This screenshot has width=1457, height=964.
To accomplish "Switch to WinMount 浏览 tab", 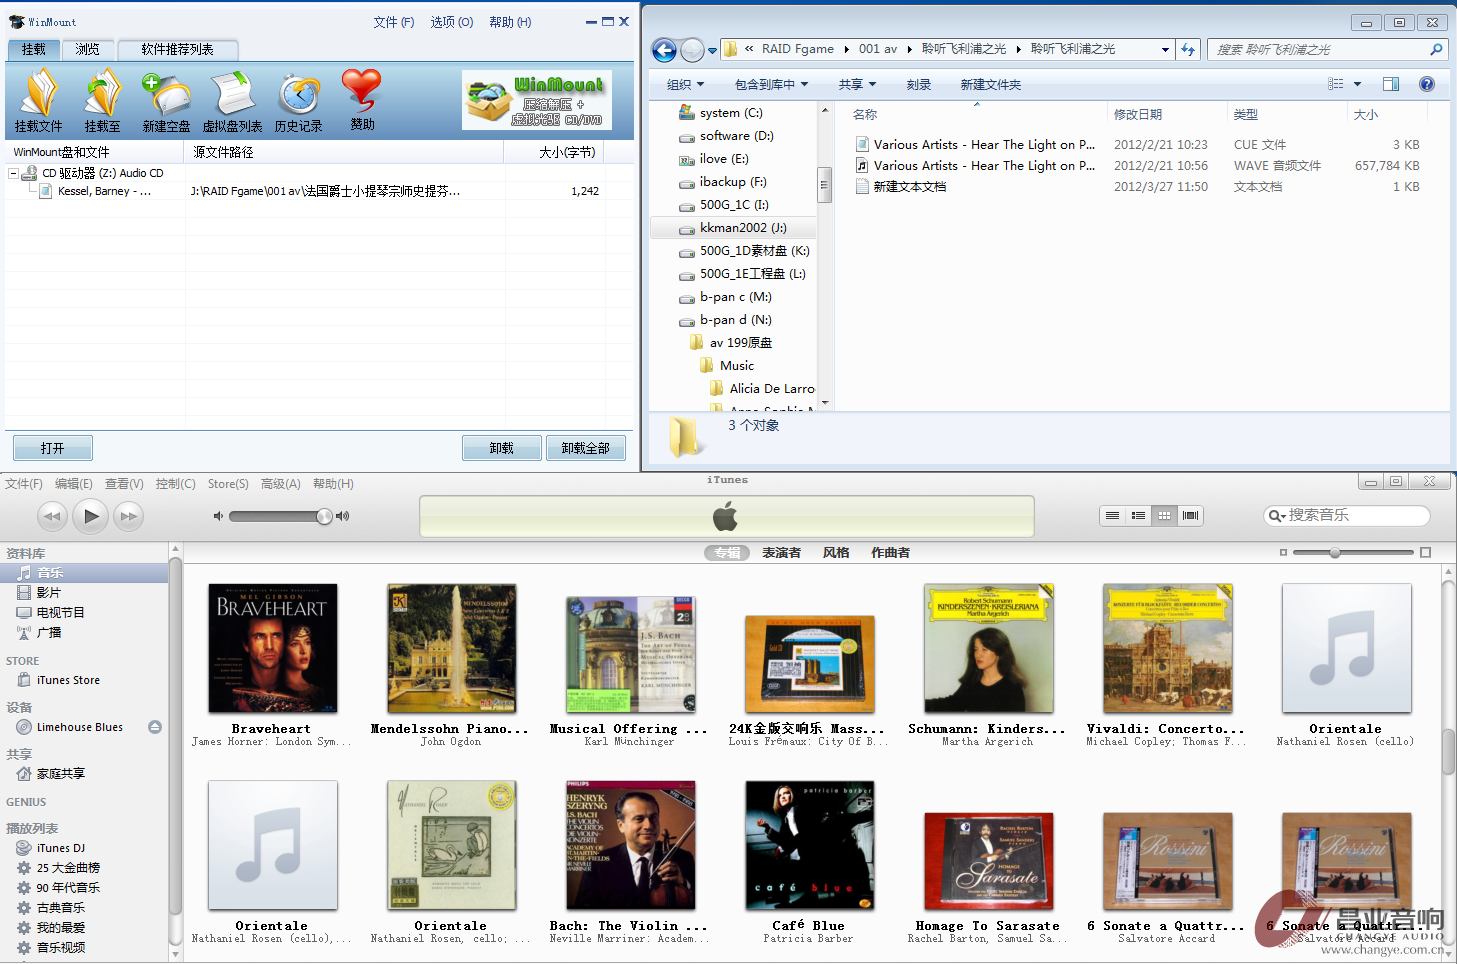I will [x=88, y=49].
